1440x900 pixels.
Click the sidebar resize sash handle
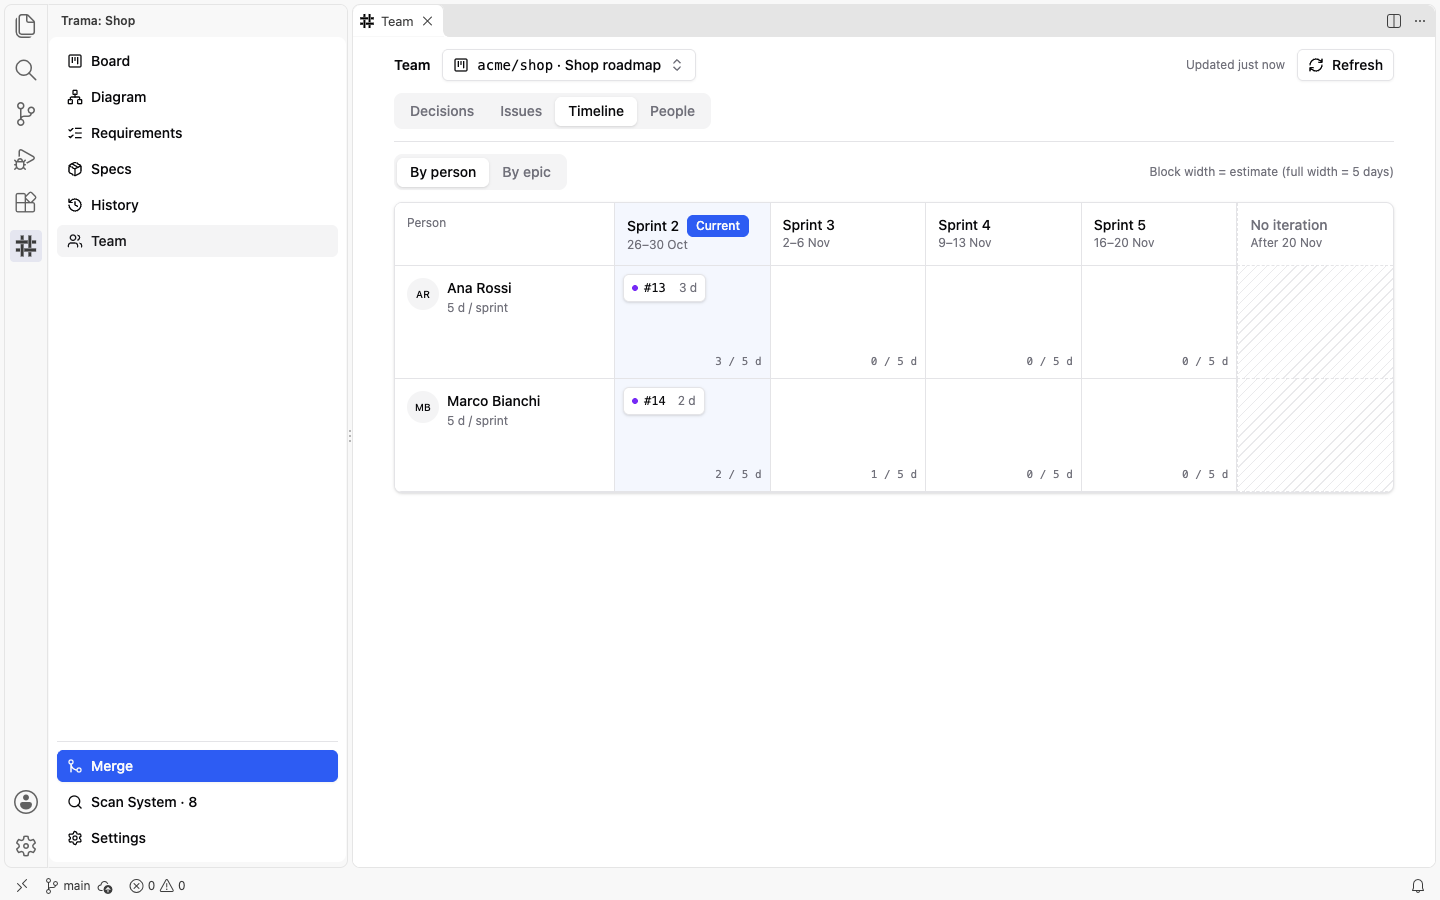350,436
